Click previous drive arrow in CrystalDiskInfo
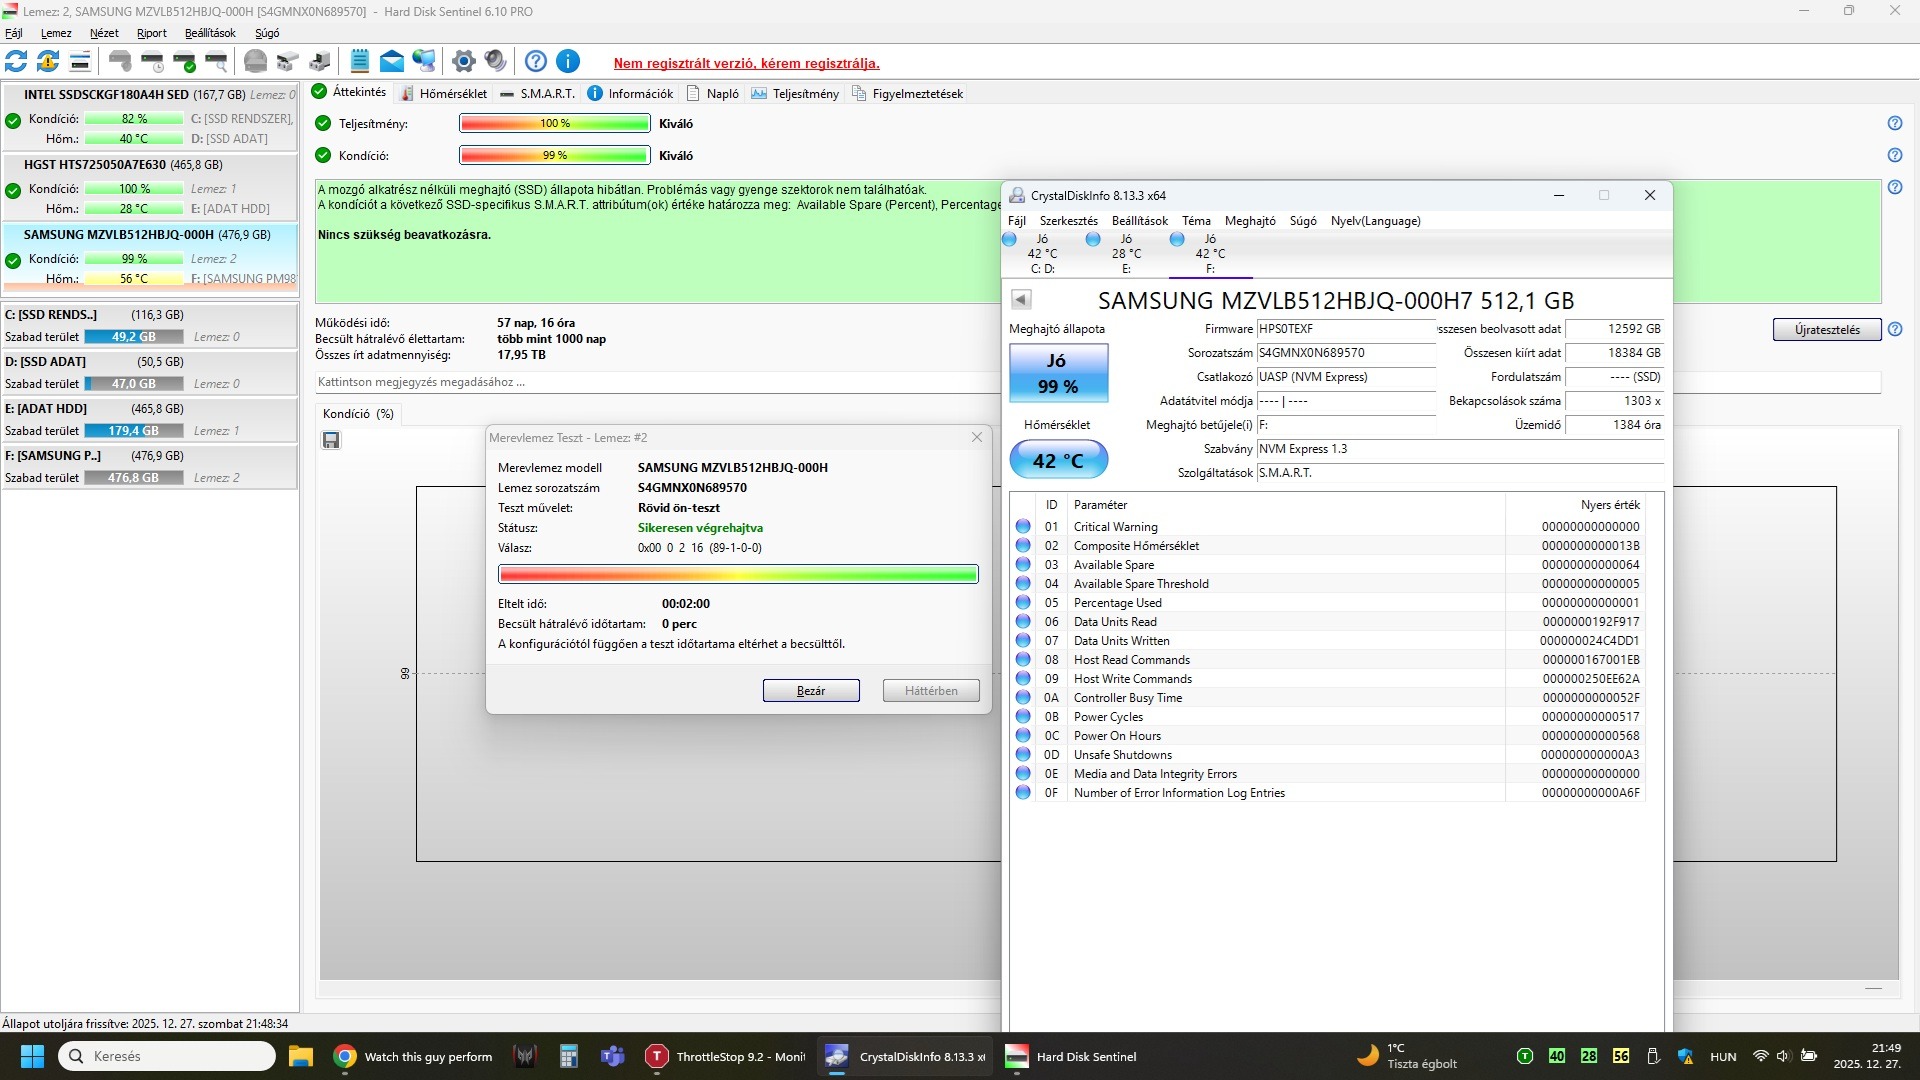 (x=1021, y=299)
